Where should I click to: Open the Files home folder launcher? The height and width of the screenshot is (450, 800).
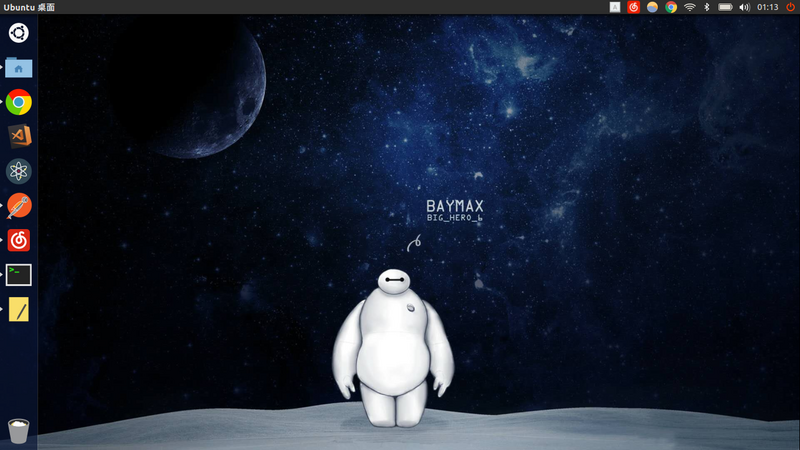click(18, 67)
